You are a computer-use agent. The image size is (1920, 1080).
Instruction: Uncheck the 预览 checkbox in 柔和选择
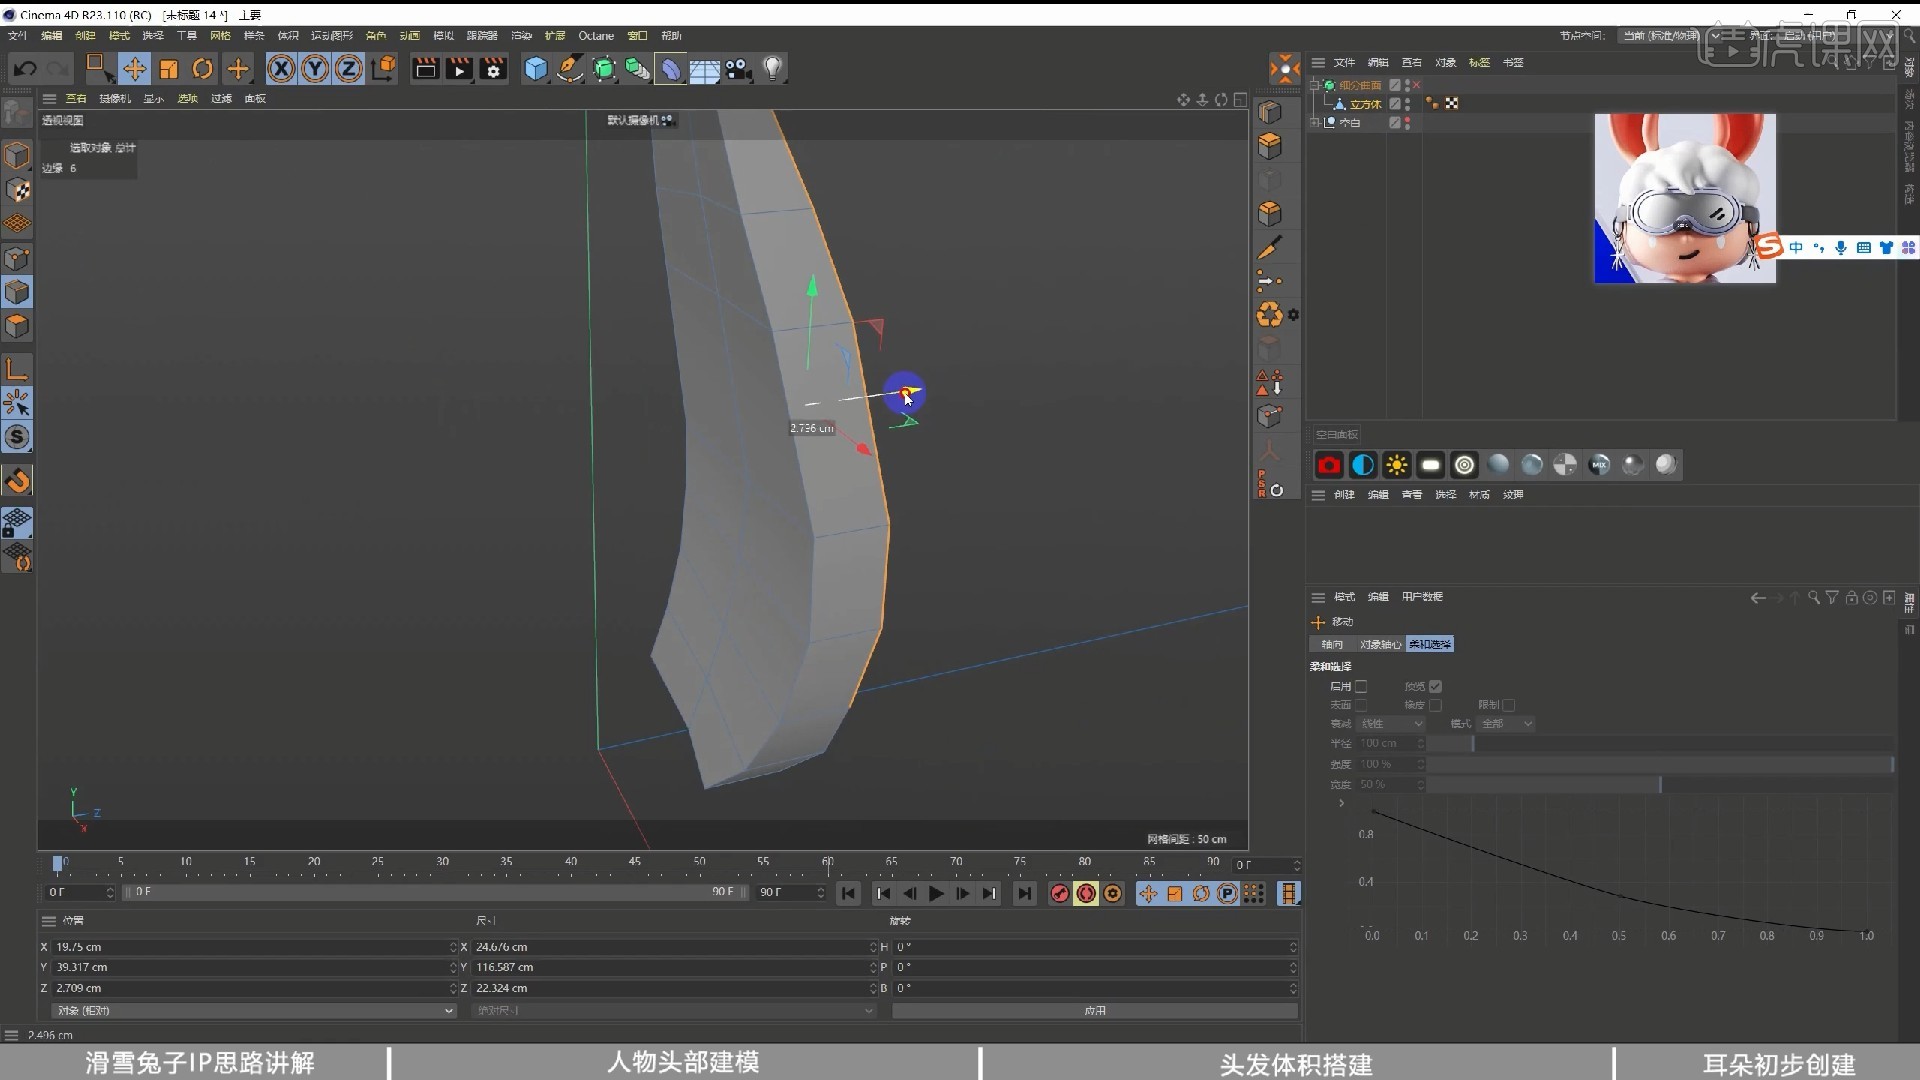(x=1436, y=687)
